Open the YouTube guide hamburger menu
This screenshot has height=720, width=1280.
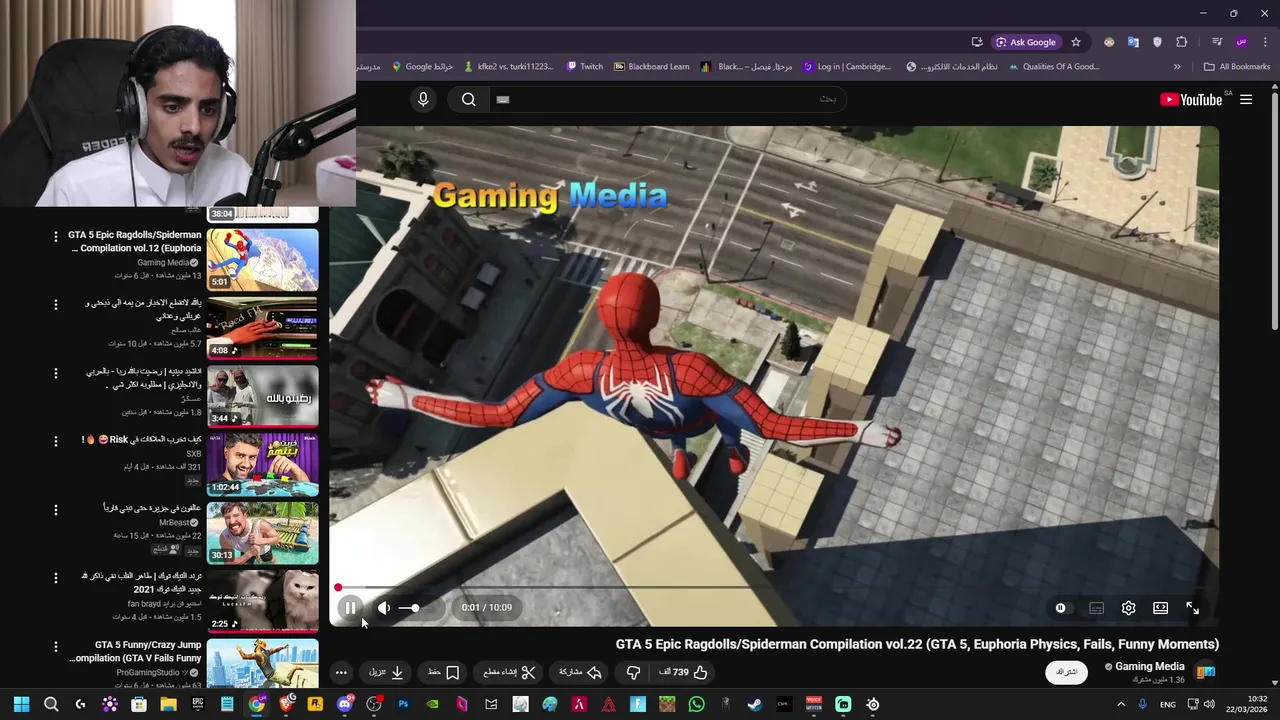[x=1246, y=99]
